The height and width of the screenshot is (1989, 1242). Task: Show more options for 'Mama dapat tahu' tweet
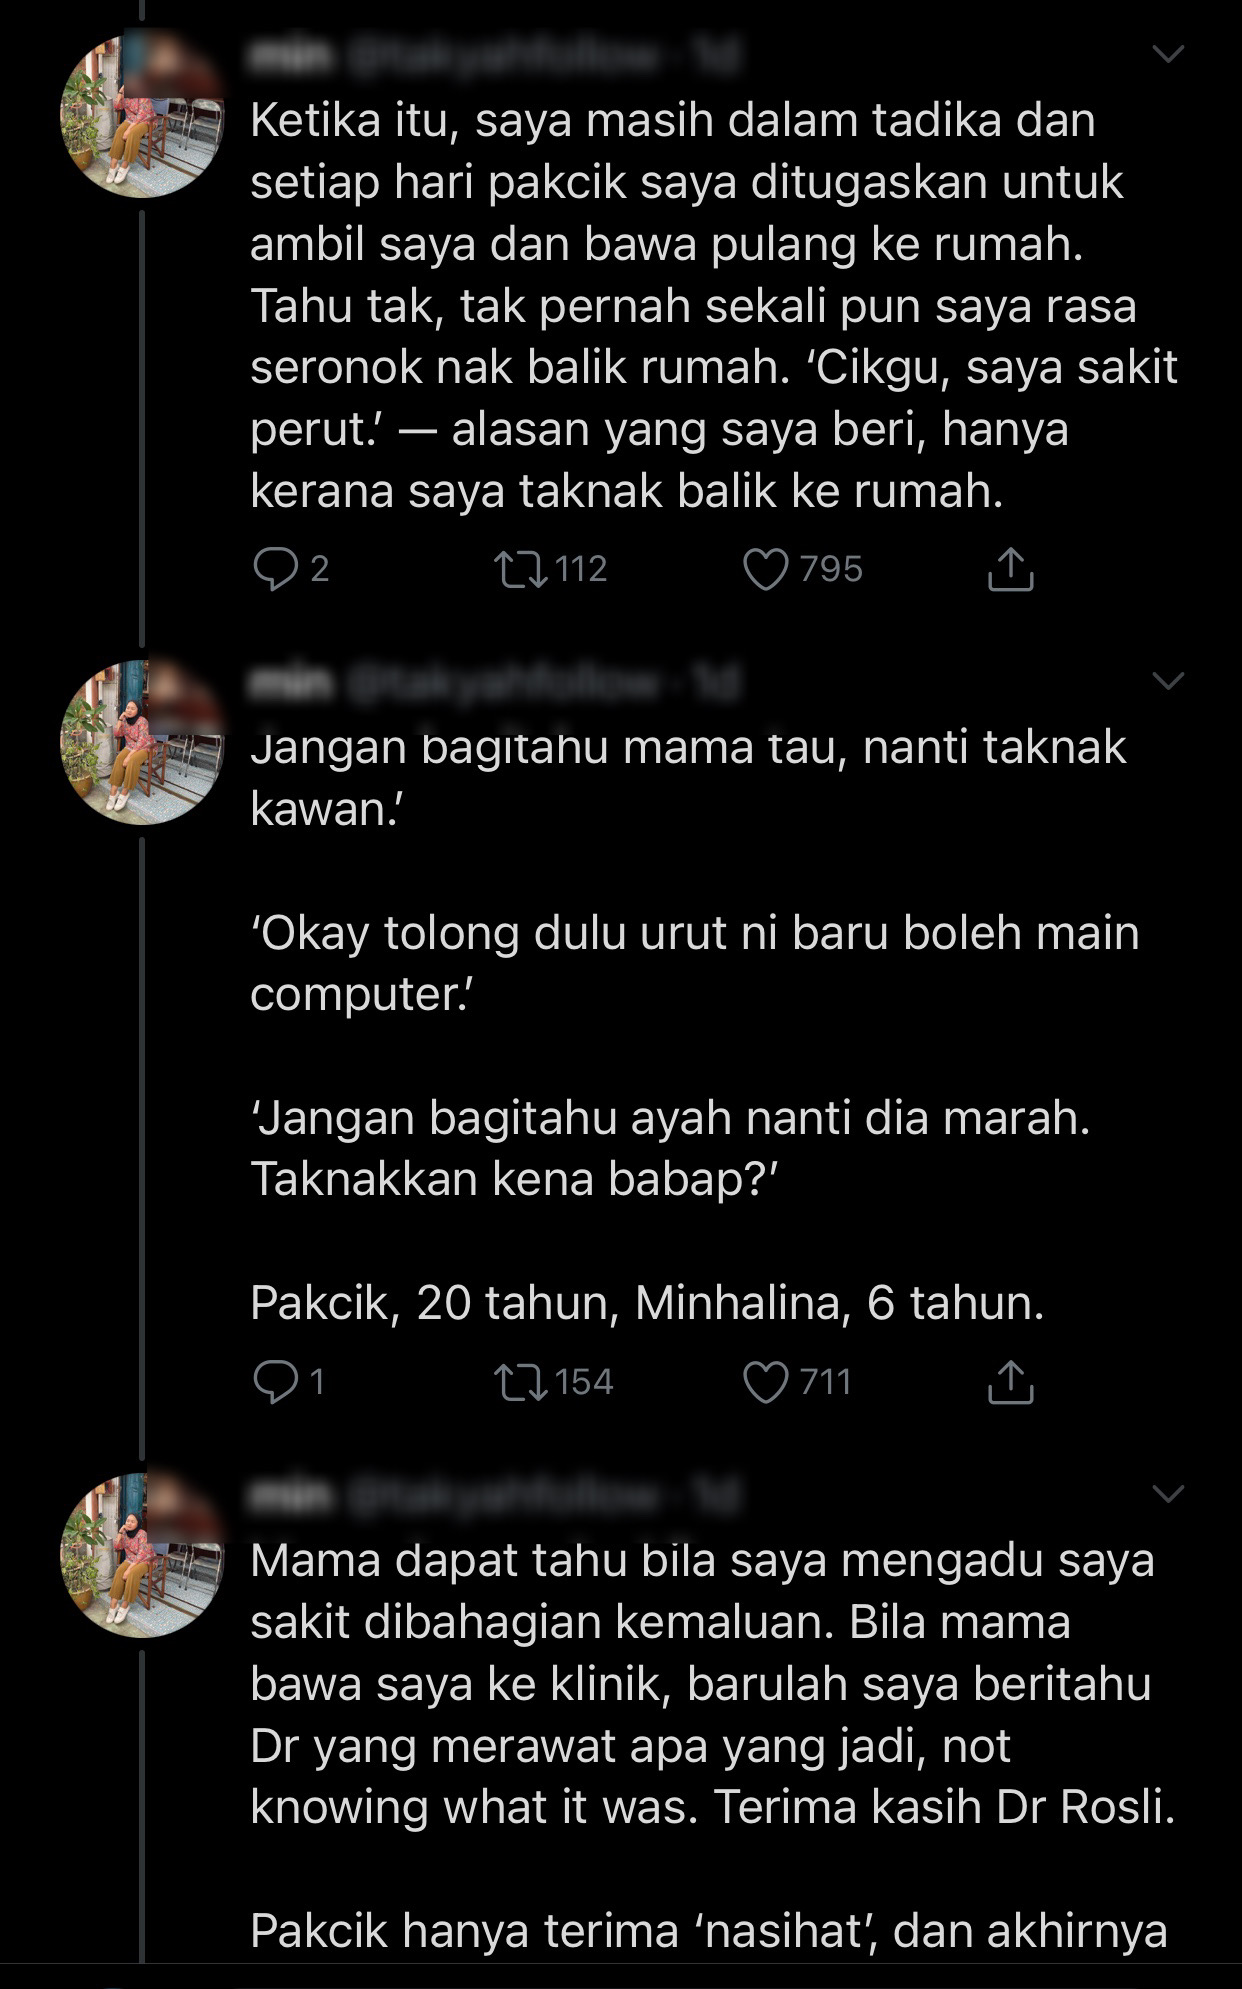pyautogui.click(x=1168, y=1494)
